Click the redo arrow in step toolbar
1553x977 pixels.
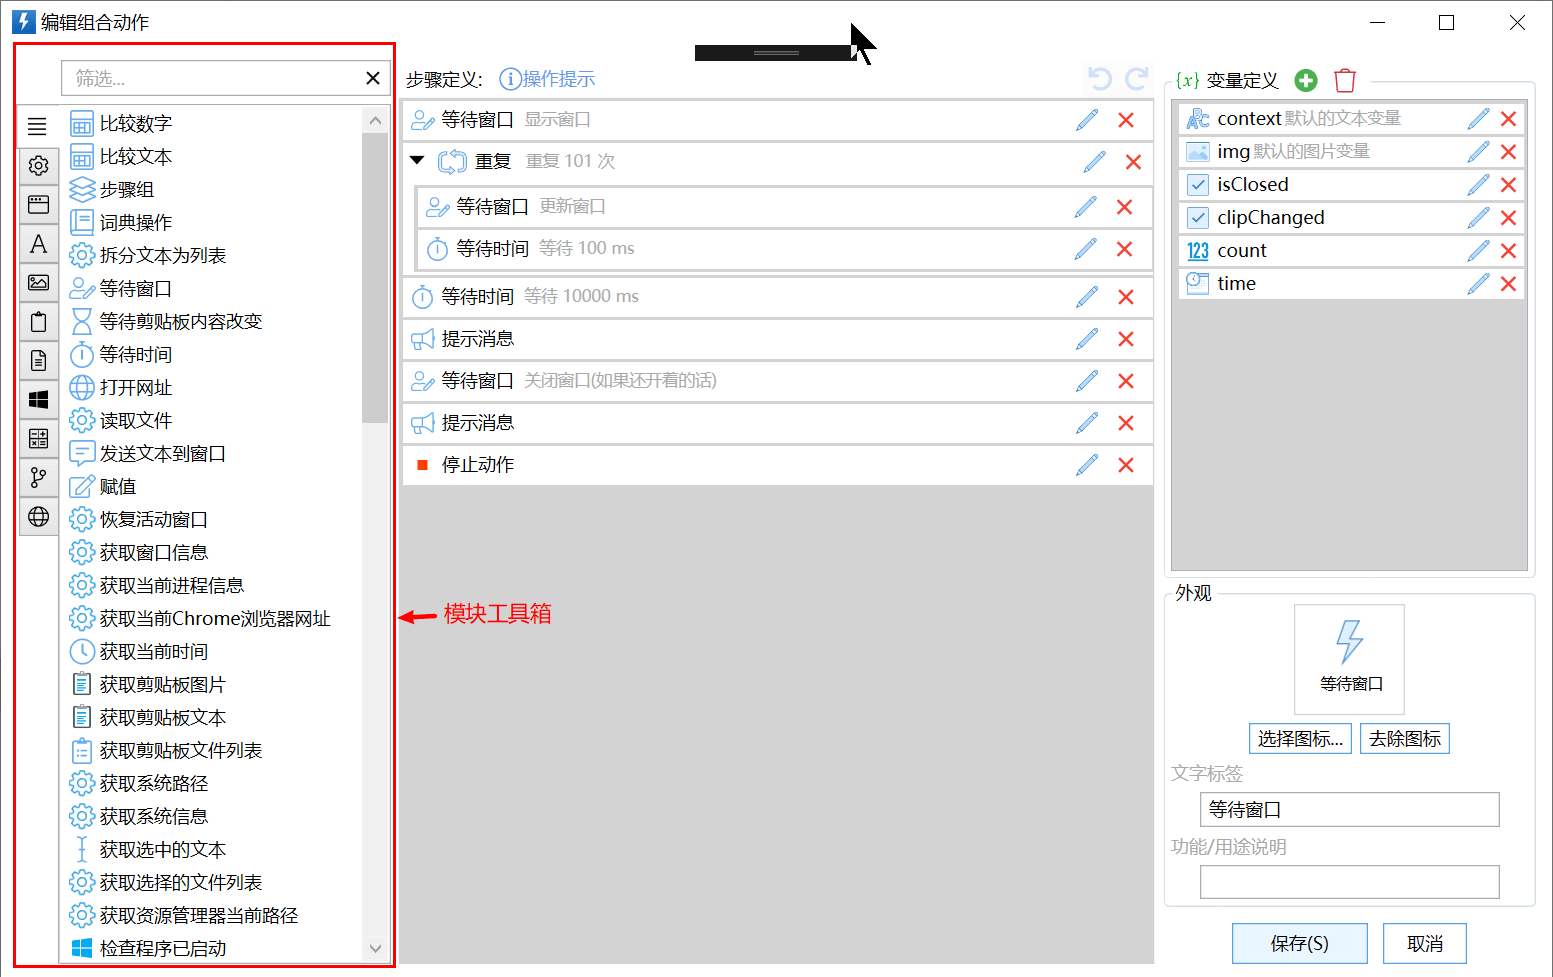(x=1136, y=79)
